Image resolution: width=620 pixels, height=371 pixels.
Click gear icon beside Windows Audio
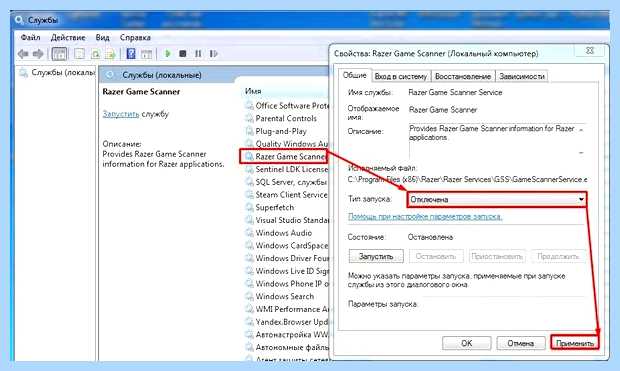(249, 233)
